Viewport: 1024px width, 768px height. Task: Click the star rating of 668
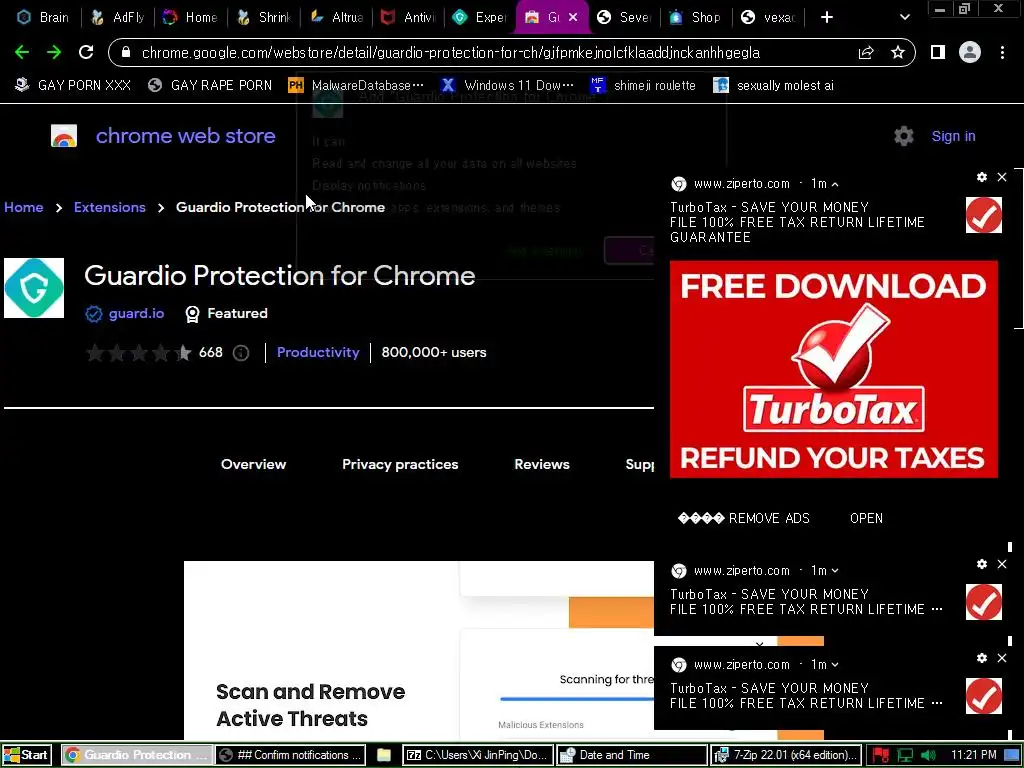tap(139, 353)
